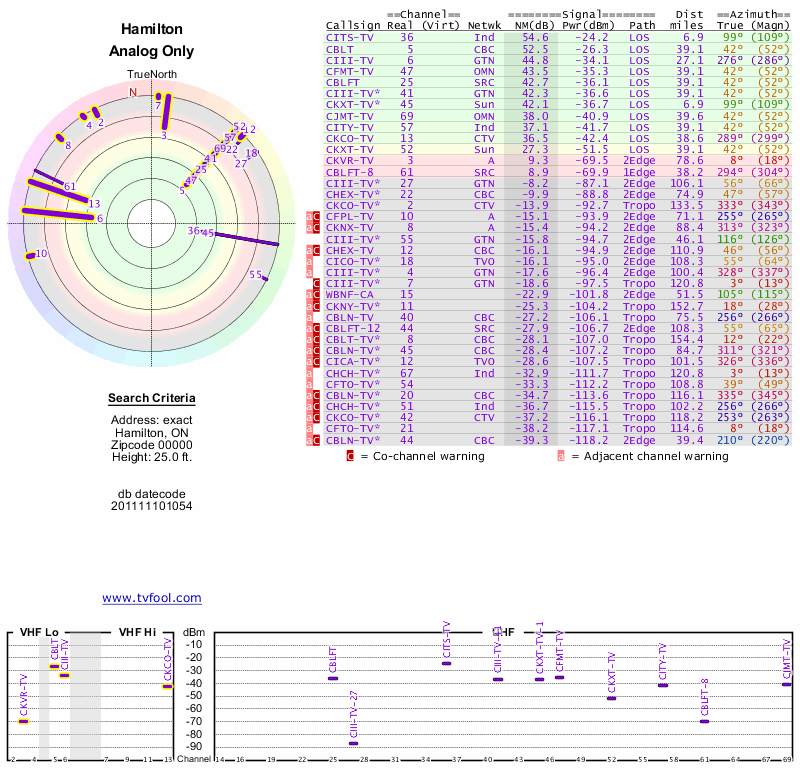Viewport: 800px width, 768px height.
Task: Select the CKVR-TV signal marker in VHF Lo chart
Action: coord(24,721)
